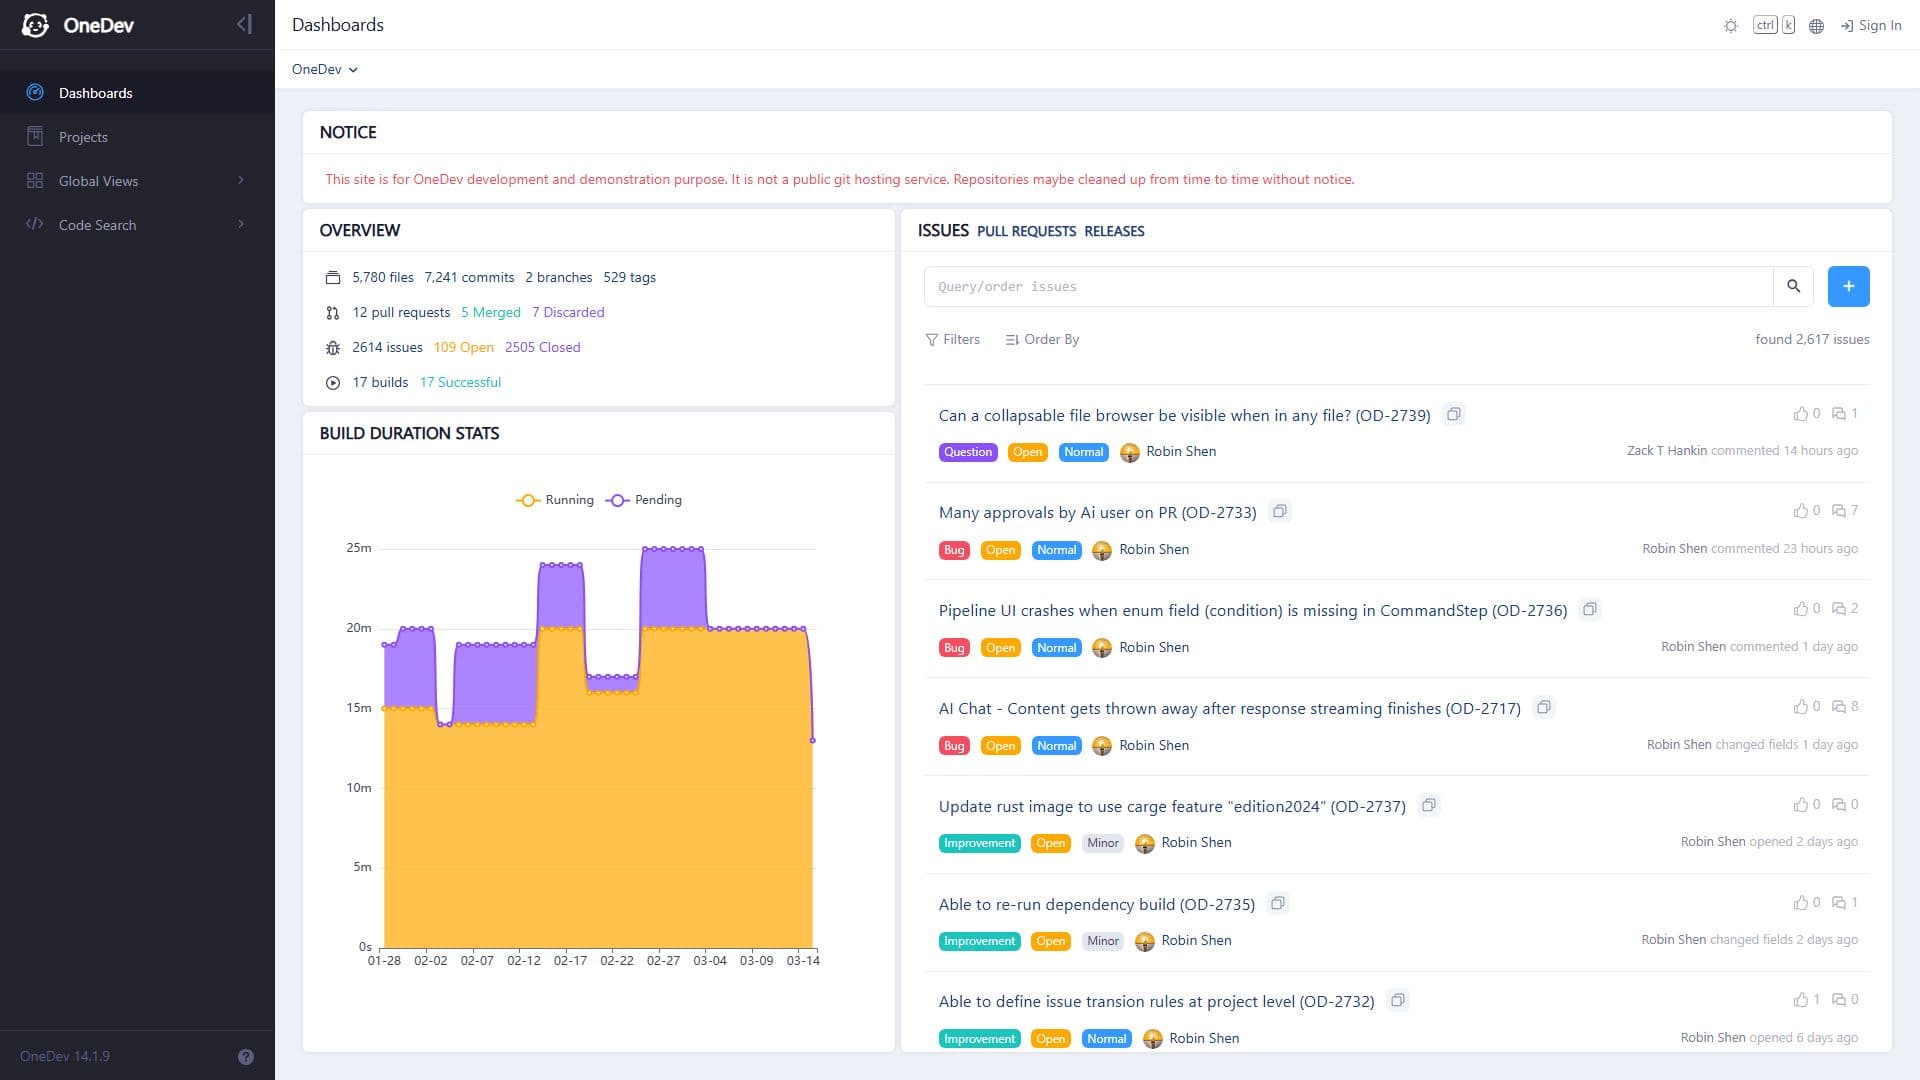The width and height of the screenshot is (1920, 1080).
Task: Switch to the Releases tab
Action: click(x=1114, y=231)
